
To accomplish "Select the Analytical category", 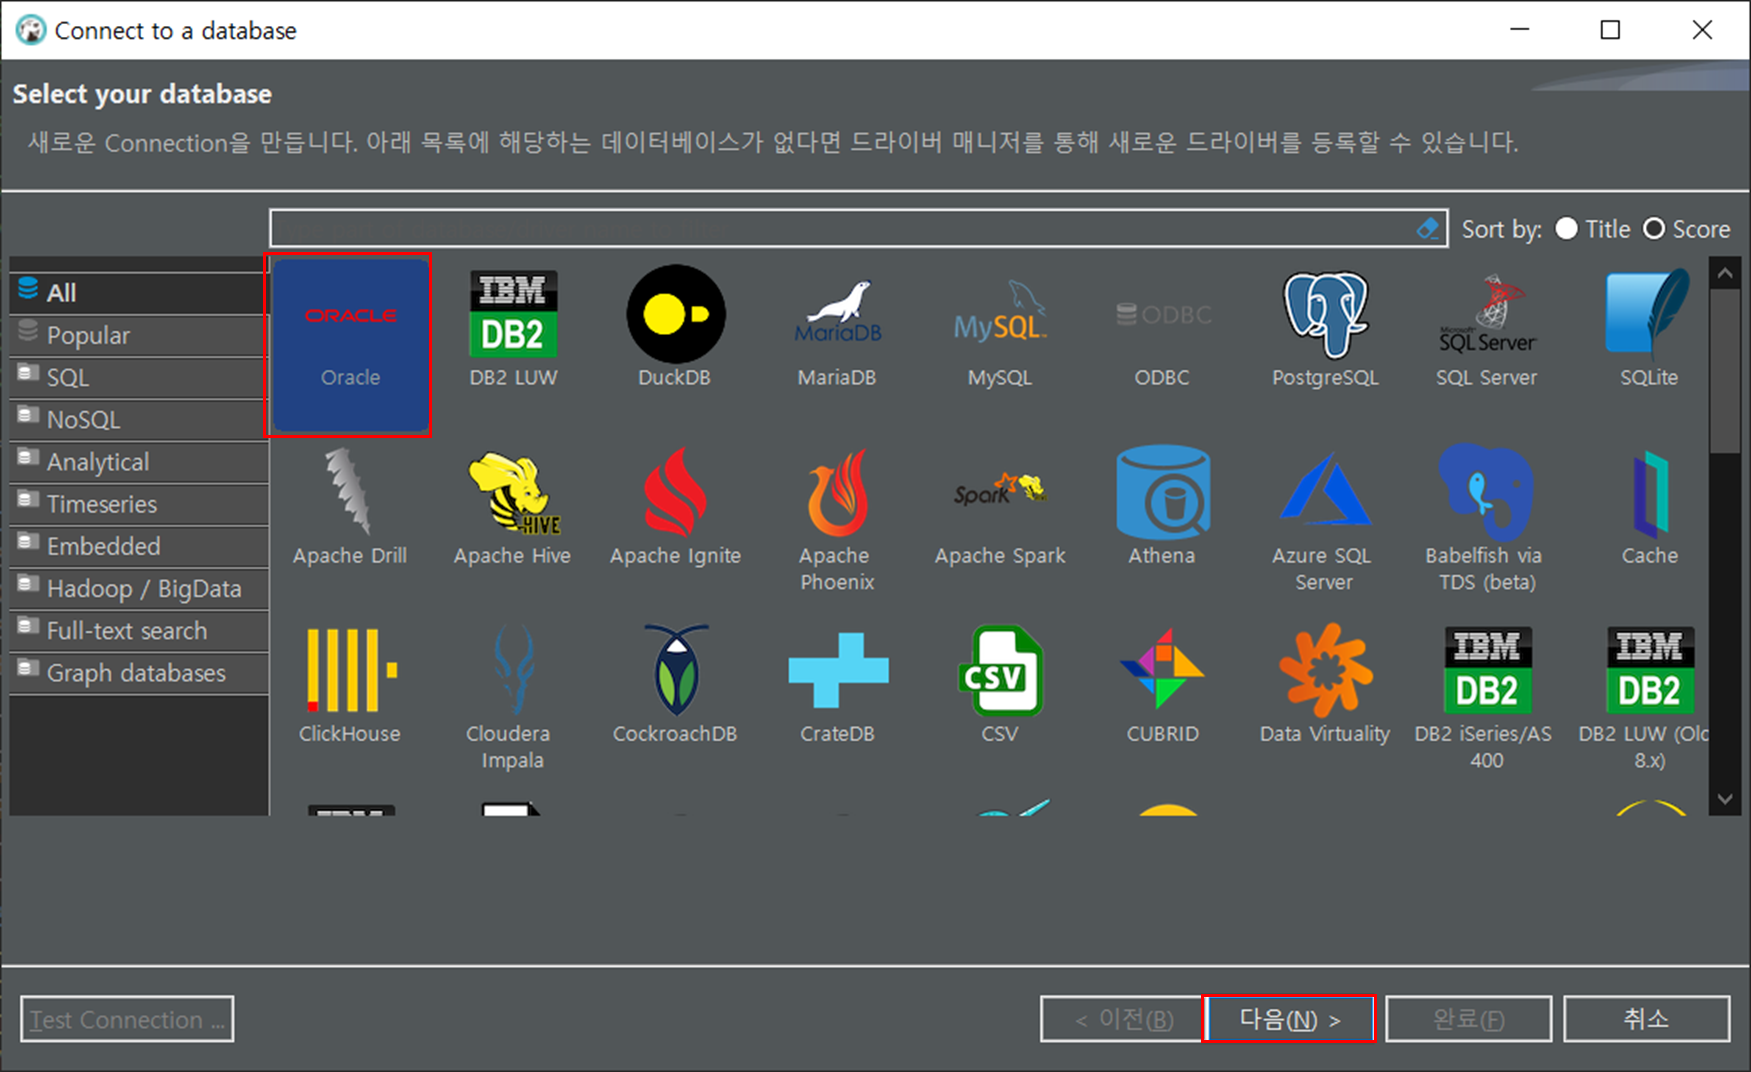I will pos(139,462).
